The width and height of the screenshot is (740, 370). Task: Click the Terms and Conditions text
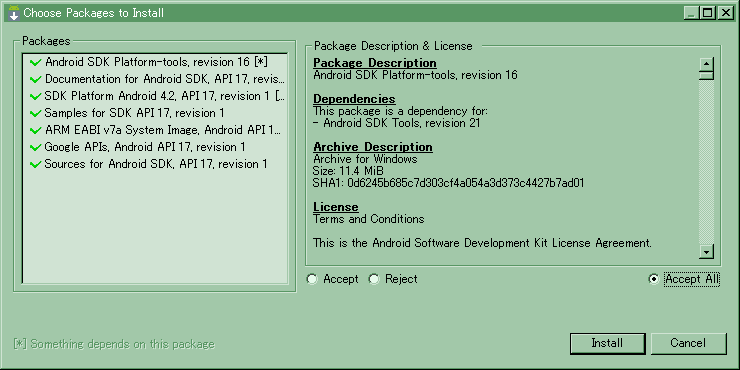tap(369, 219)
